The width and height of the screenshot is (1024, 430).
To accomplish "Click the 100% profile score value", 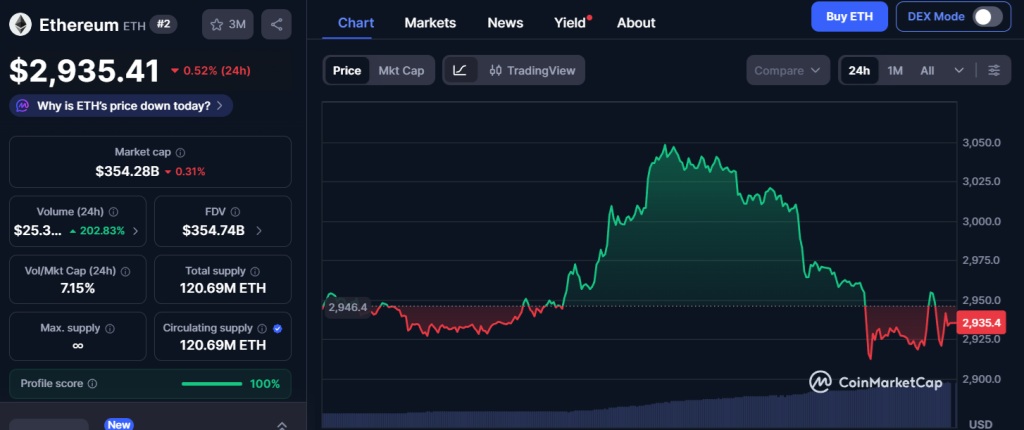I will (265, 384).
